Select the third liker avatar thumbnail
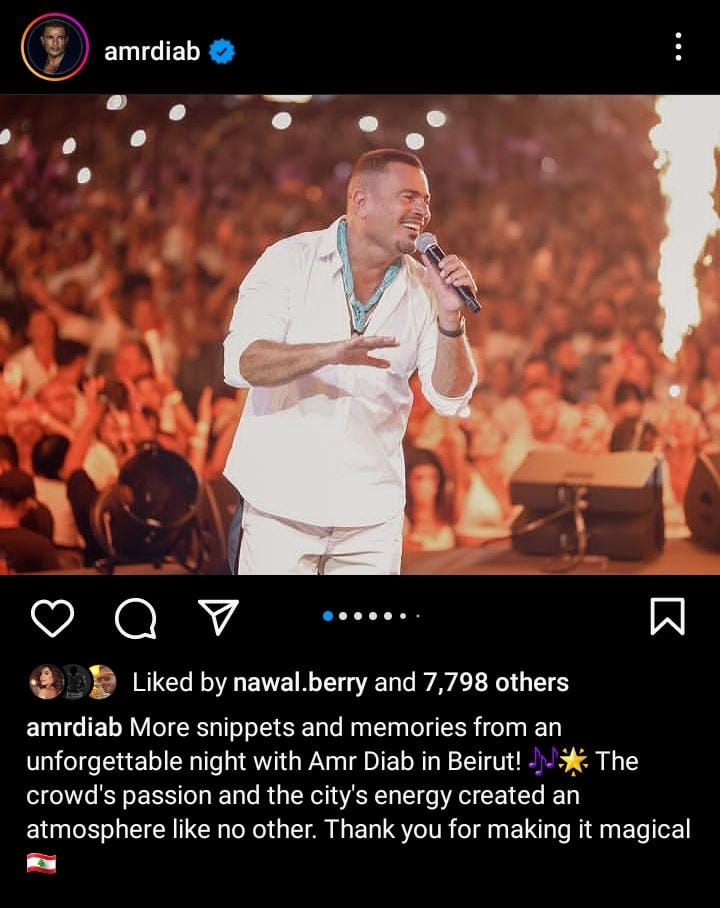The height and width of the screenshot is (908, 720). pyautogui.click(x=102, y=682)
